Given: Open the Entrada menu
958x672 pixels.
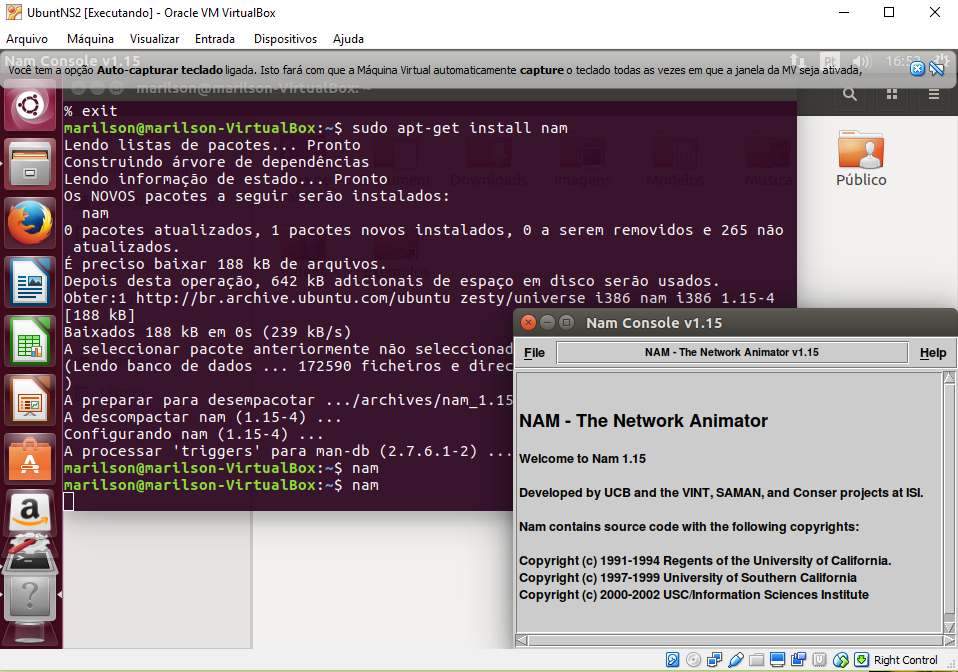Looking at the screenshot, I should [215, 38].
